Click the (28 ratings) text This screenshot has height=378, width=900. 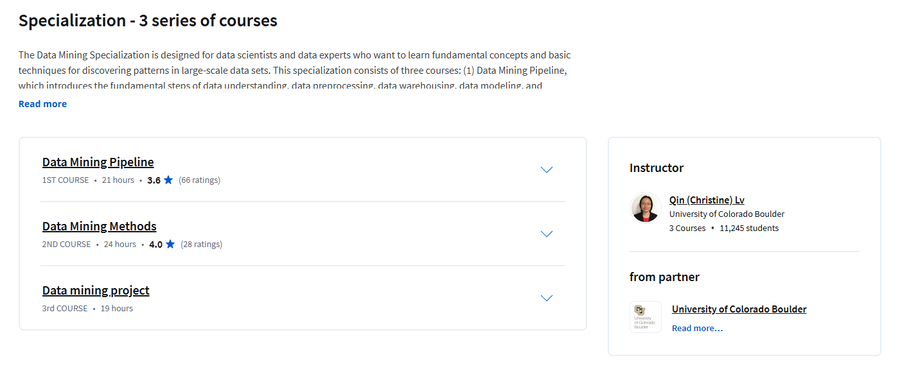pos(201,244)
